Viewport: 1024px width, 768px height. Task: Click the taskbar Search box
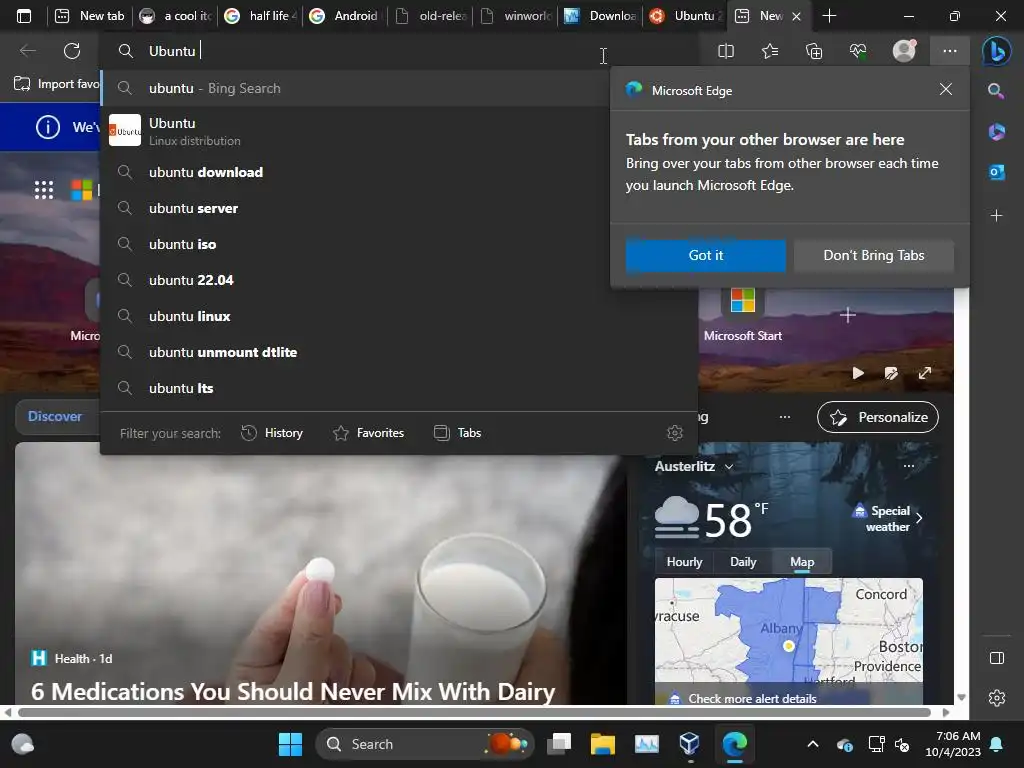424,744
